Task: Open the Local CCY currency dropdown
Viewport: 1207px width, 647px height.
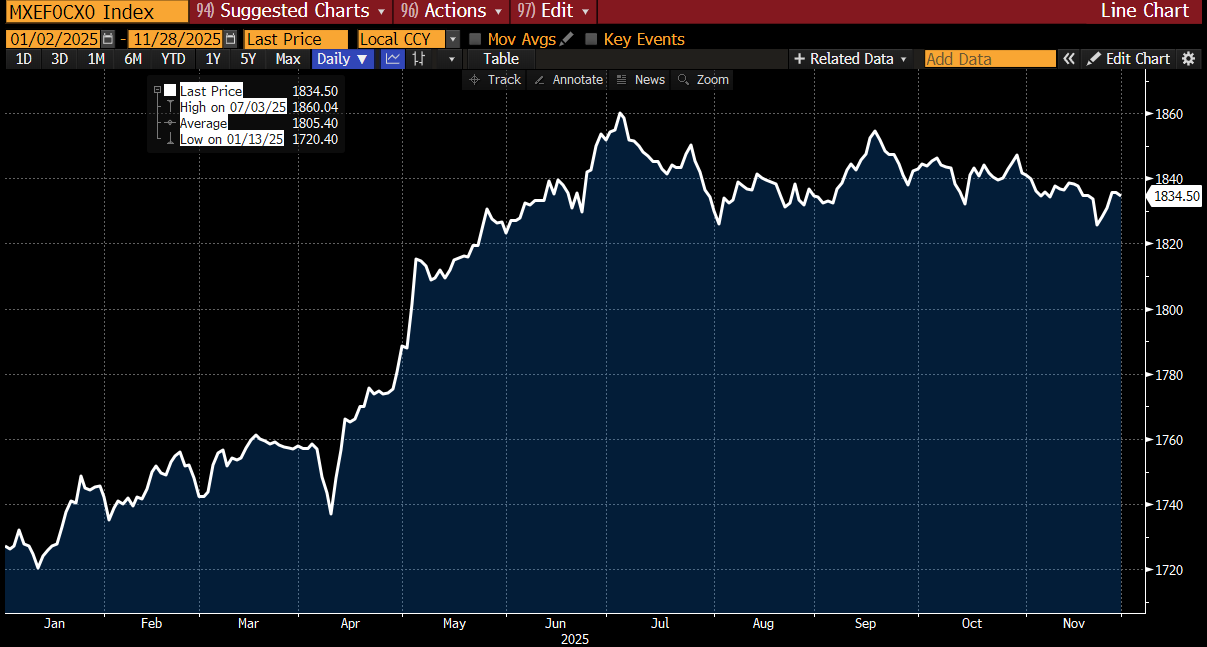Action: tap(453, 39)
